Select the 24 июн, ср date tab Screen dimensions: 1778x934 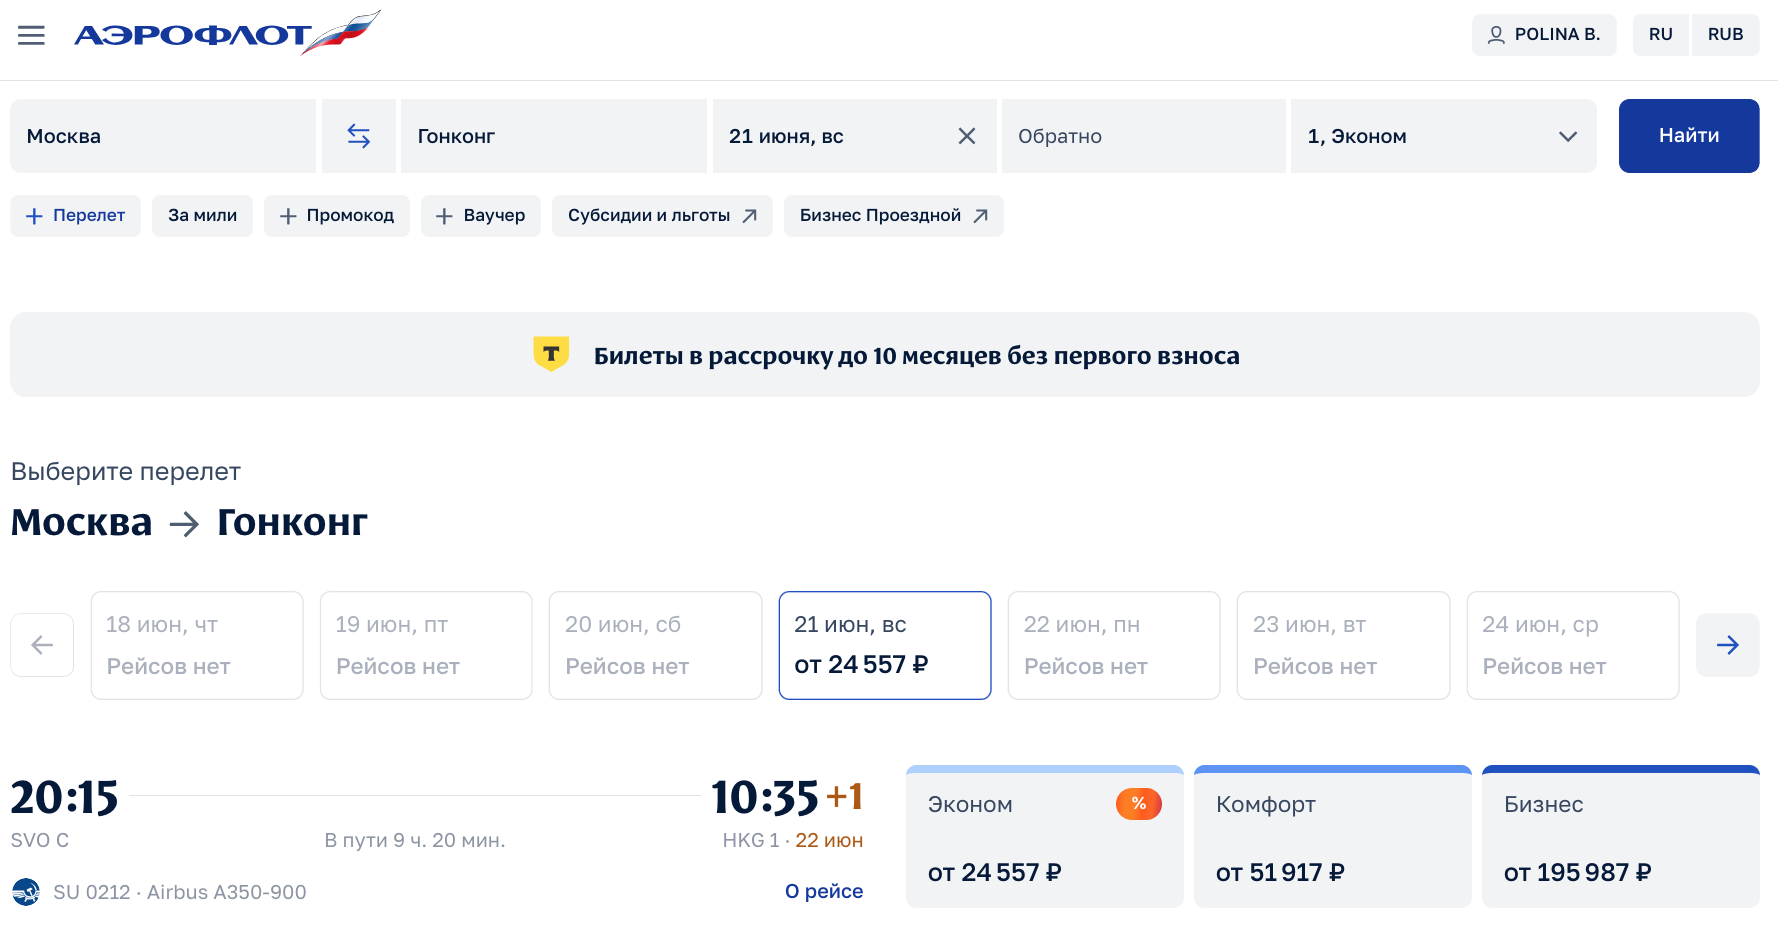tap(1573, 645)
